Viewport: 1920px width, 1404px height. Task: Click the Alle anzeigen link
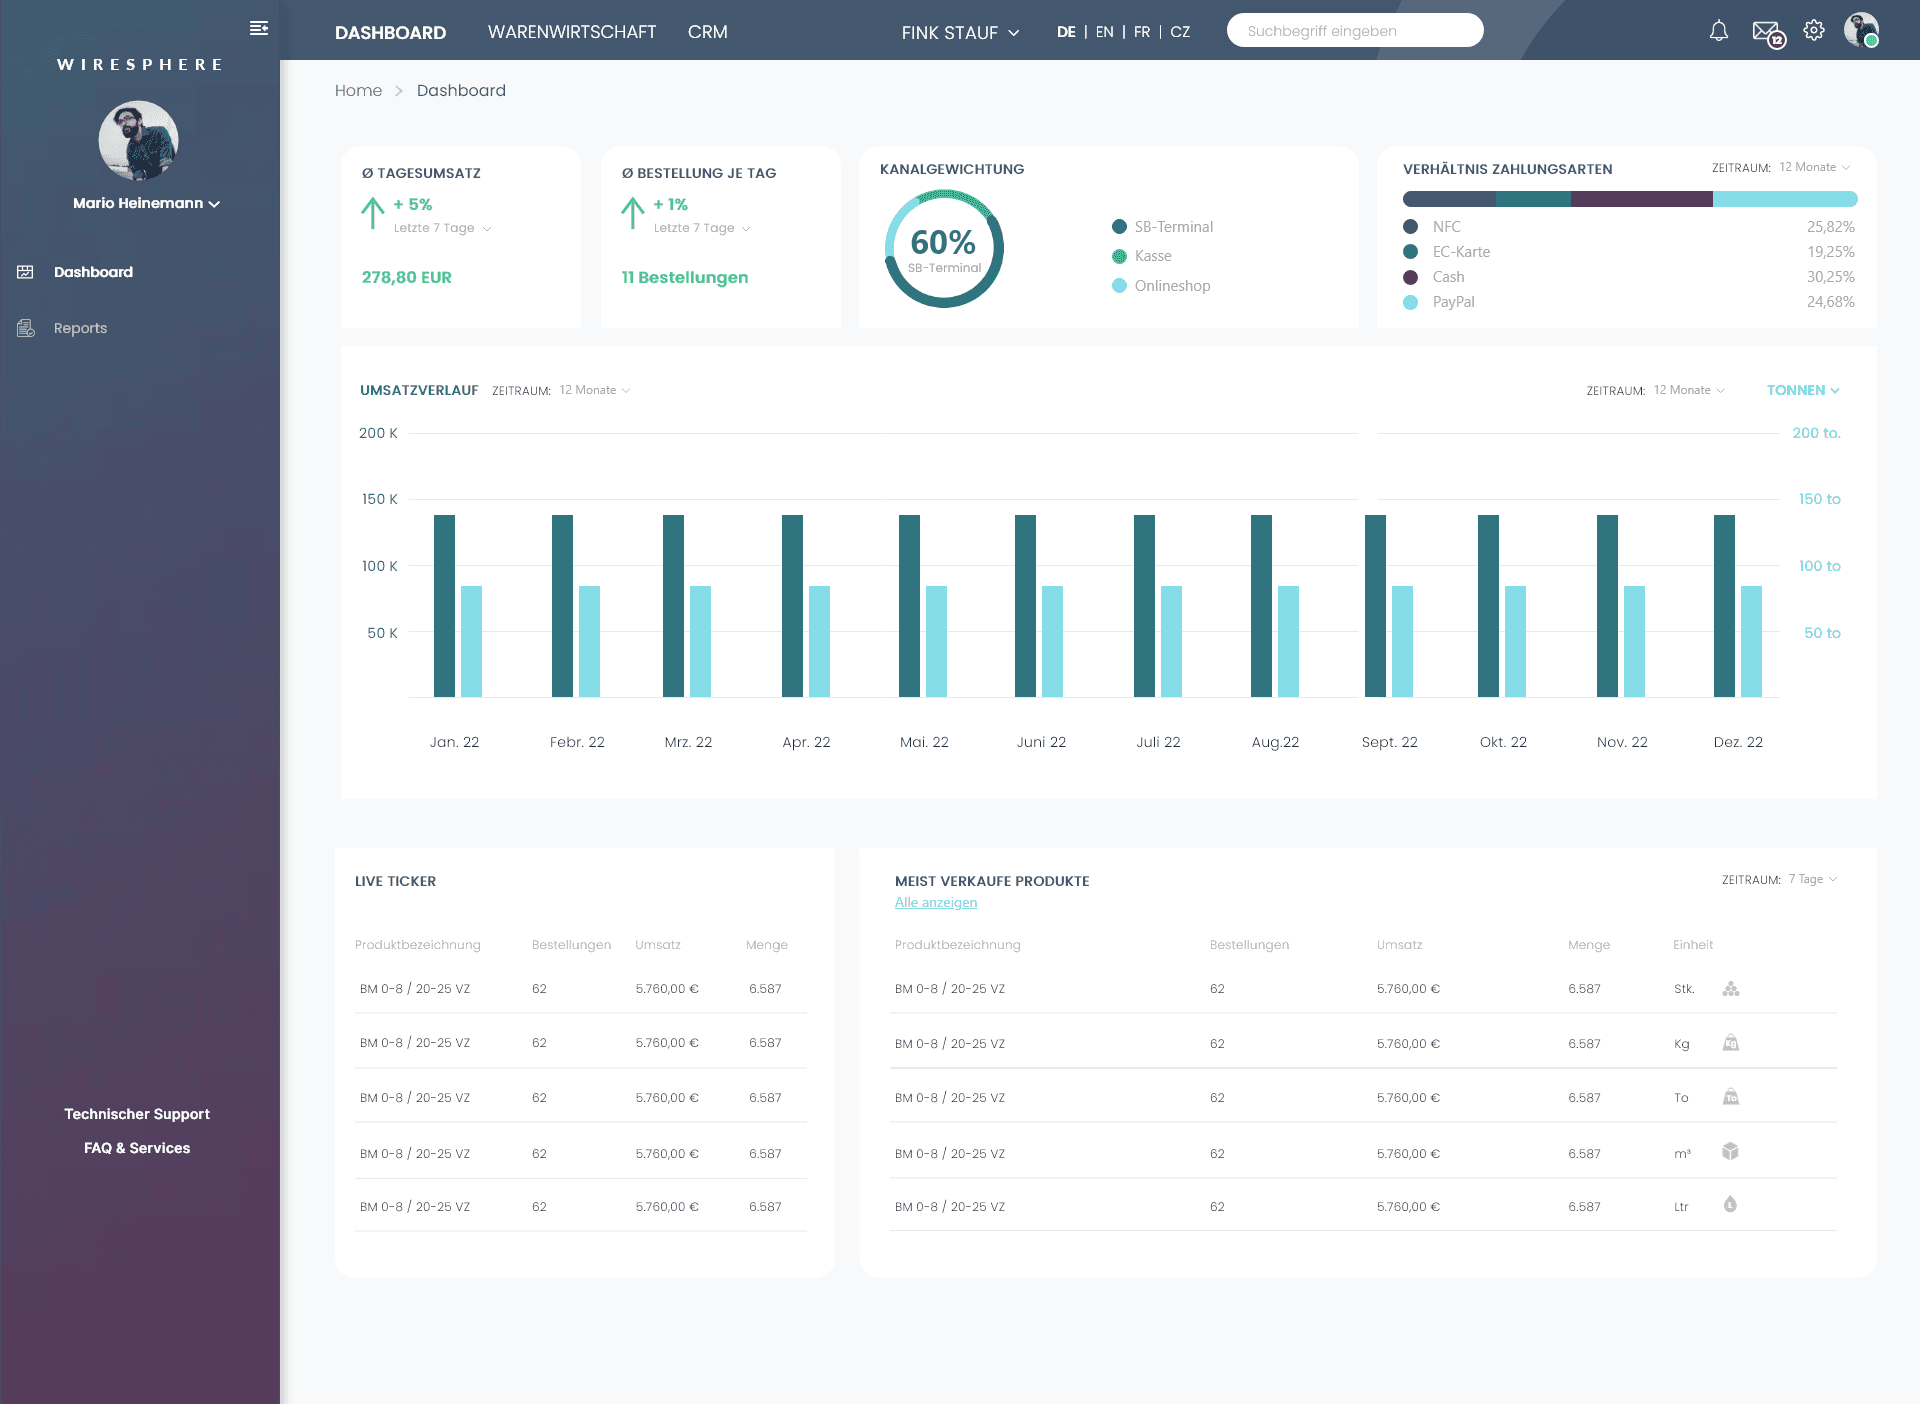coord(936,903)
